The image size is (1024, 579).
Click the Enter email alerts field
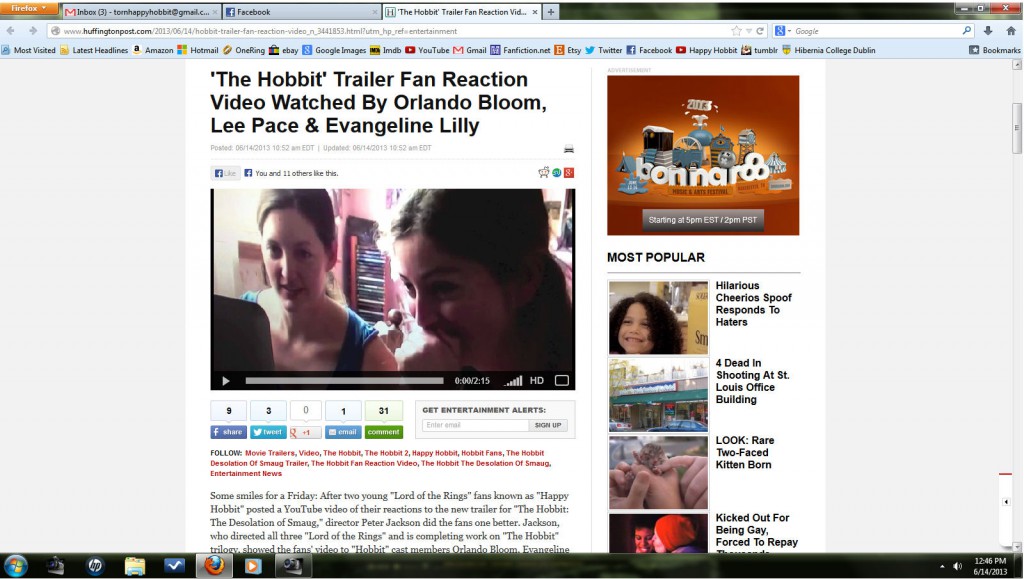click(x=475, y=425)
